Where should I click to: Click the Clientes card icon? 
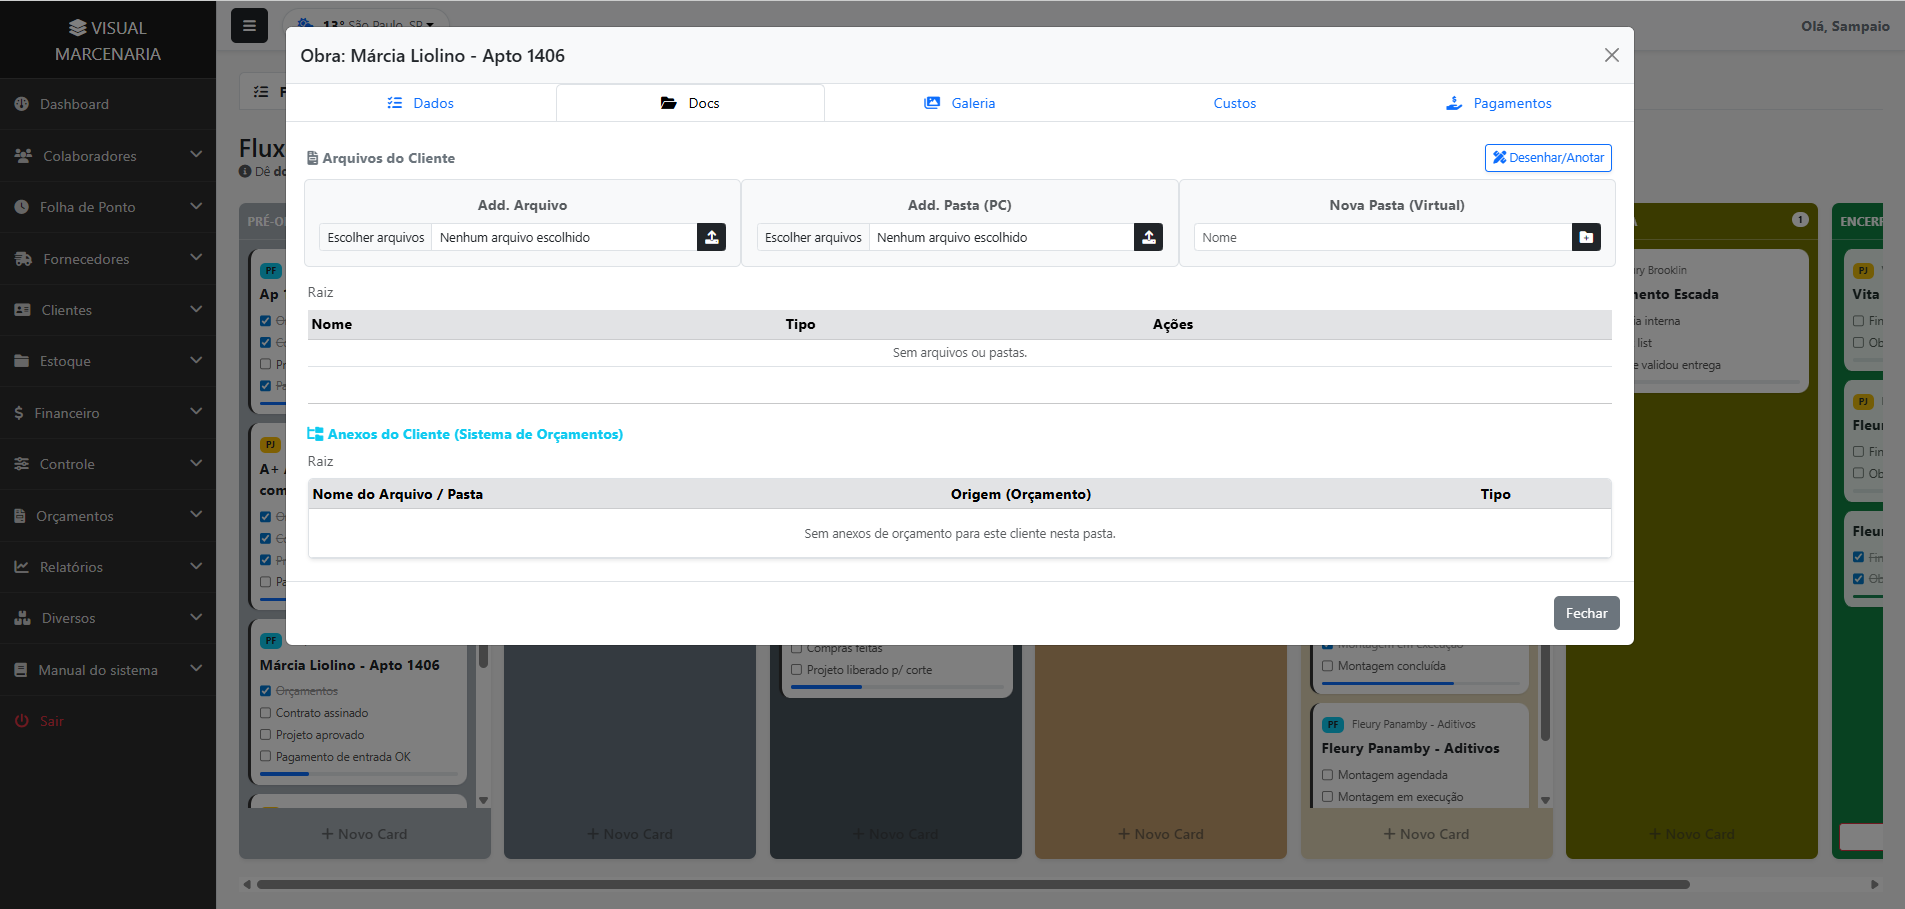(23, 310)
